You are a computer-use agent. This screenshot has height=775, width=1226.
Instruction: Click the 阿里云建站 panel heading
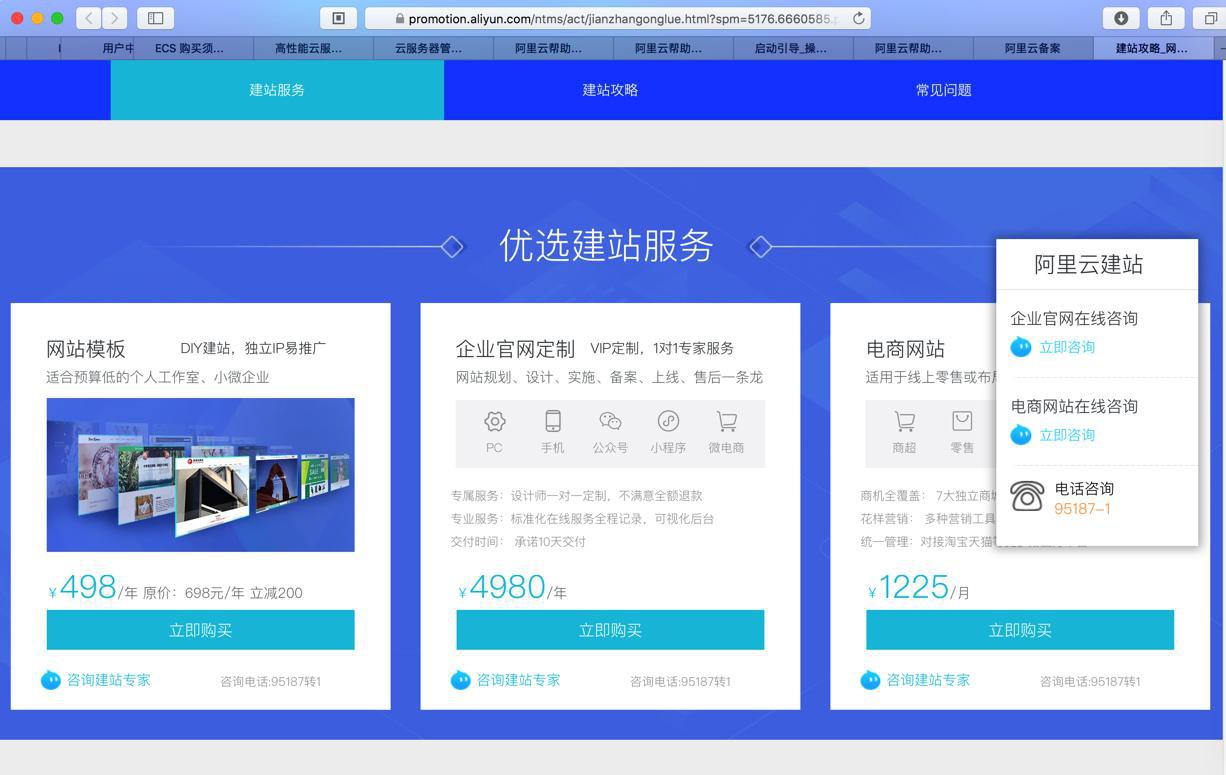click(1088, 265)
